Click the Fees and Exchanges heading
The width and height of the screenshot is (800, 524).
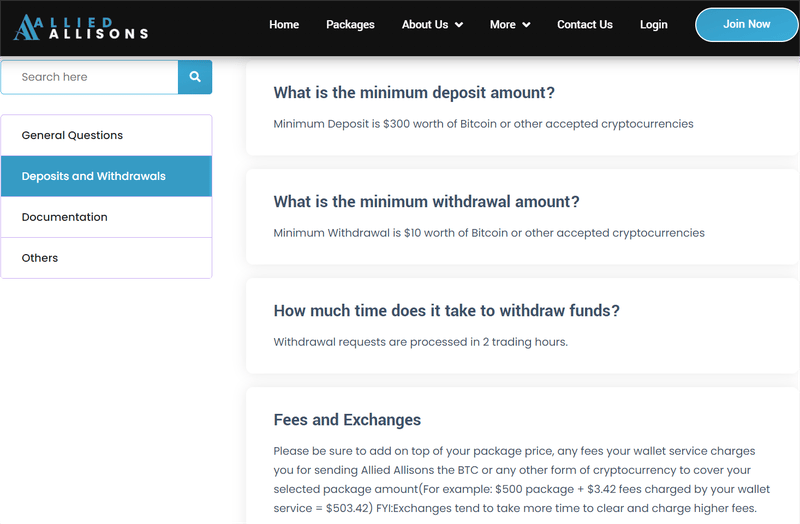pos(347,420)
